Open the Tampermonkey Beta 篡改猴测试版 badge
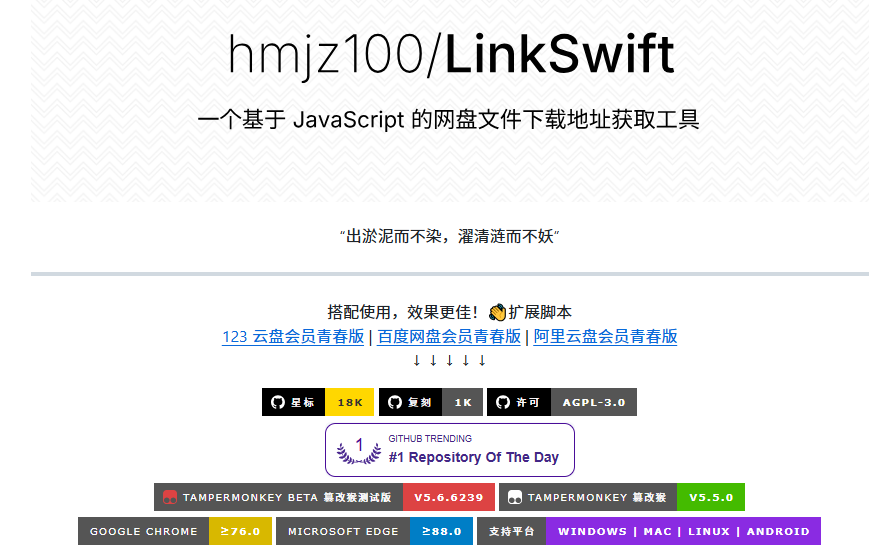 pyautogui.click(x=324, y=497)
